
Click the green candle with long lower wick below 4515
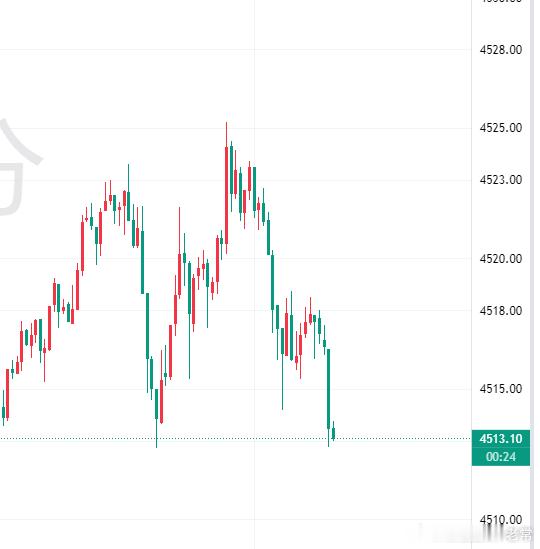tap(282, 368)
